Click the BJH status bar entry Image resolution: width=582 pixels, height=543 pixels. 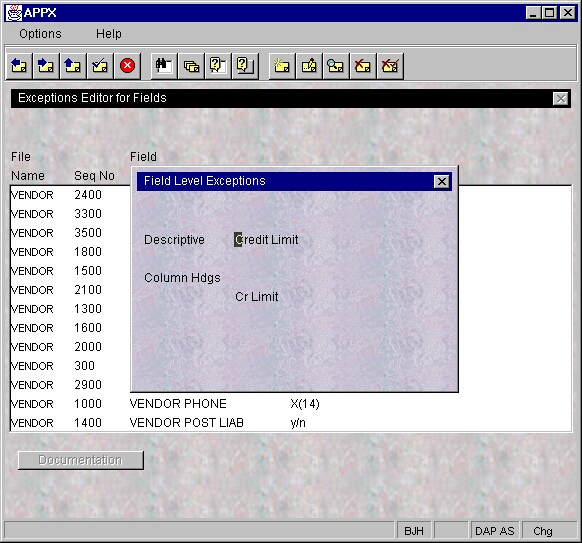(414, 531)
